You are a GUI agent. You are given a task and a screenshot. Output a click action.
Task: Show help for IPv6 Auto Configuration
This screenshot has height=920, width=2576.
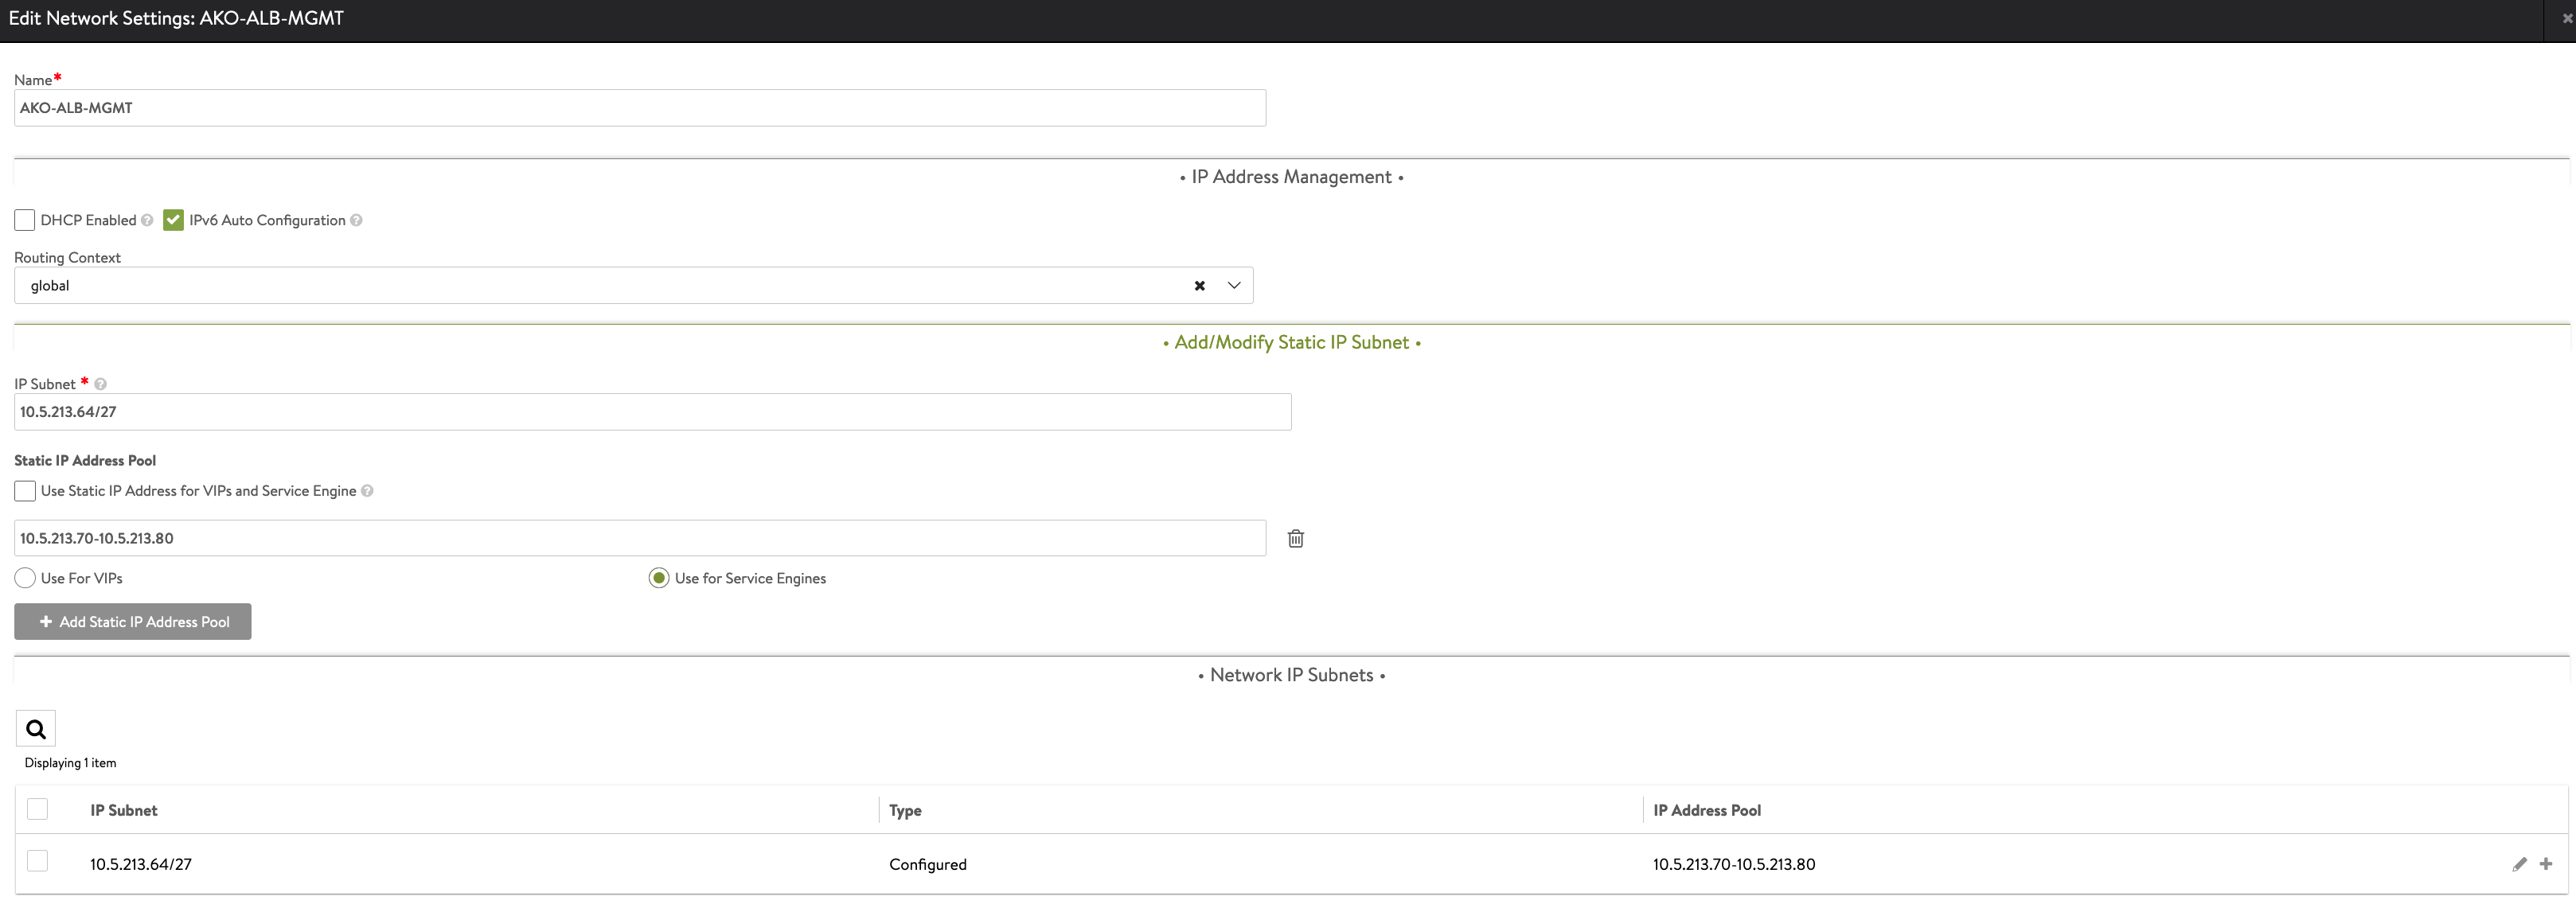point(356,220)
